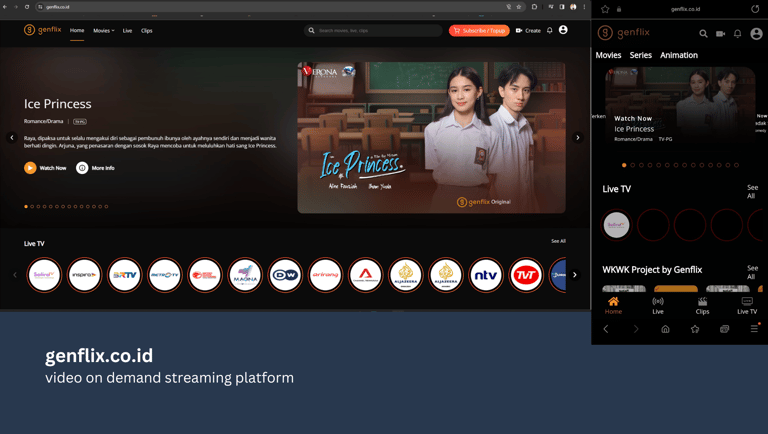The image size is (768, 434).
Task: Open the Chrome three-dot menu
Action: pos(584,7)
